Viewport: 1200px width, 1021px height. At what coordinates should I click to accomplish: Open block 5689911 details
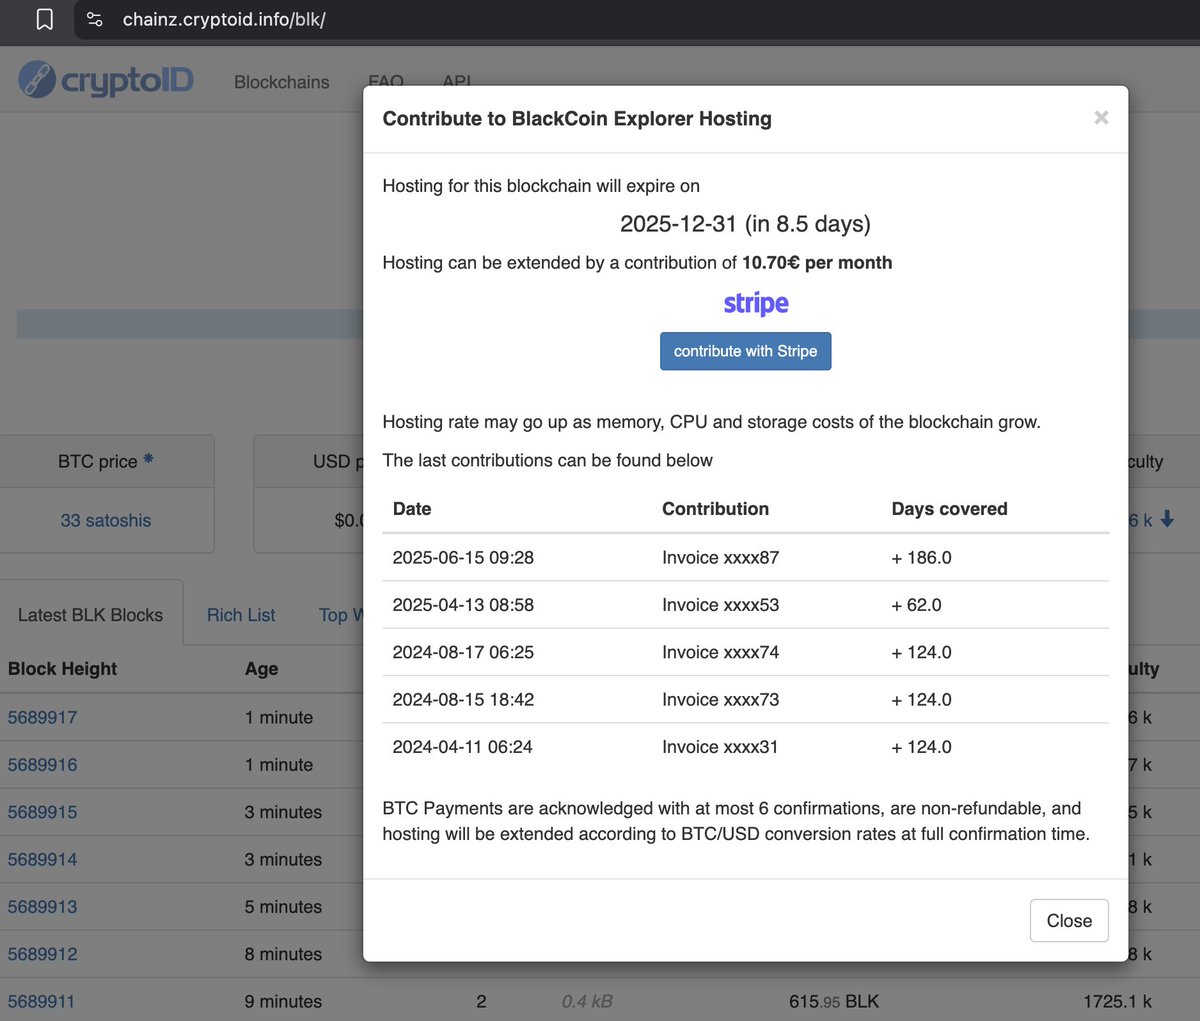pos(42,1001)
